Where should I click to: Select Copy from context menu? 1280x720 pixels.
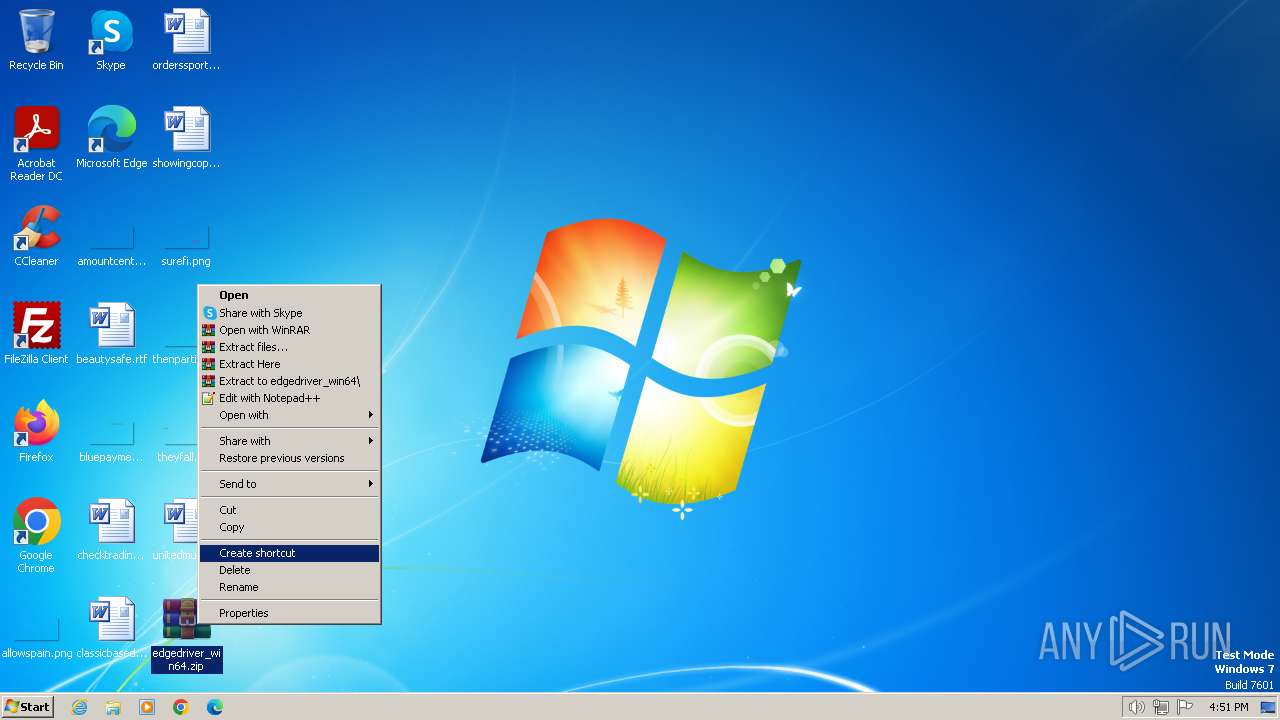(289, 527)
